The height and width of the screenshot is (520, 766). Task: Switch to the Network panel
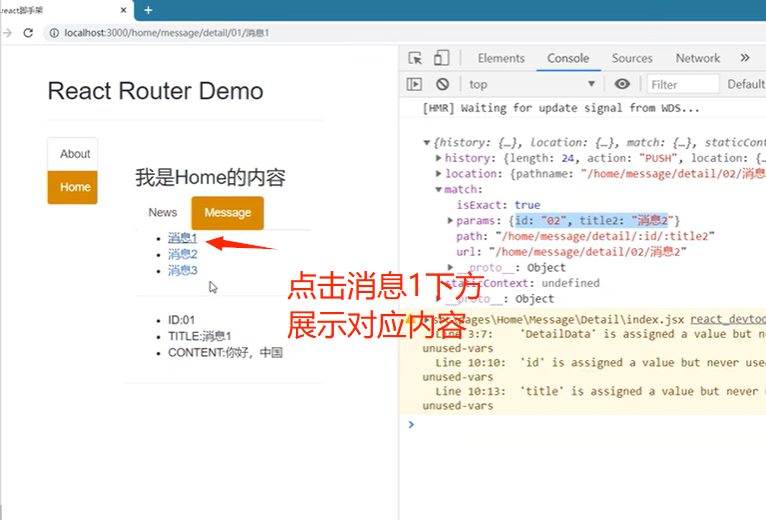point(698,58)
